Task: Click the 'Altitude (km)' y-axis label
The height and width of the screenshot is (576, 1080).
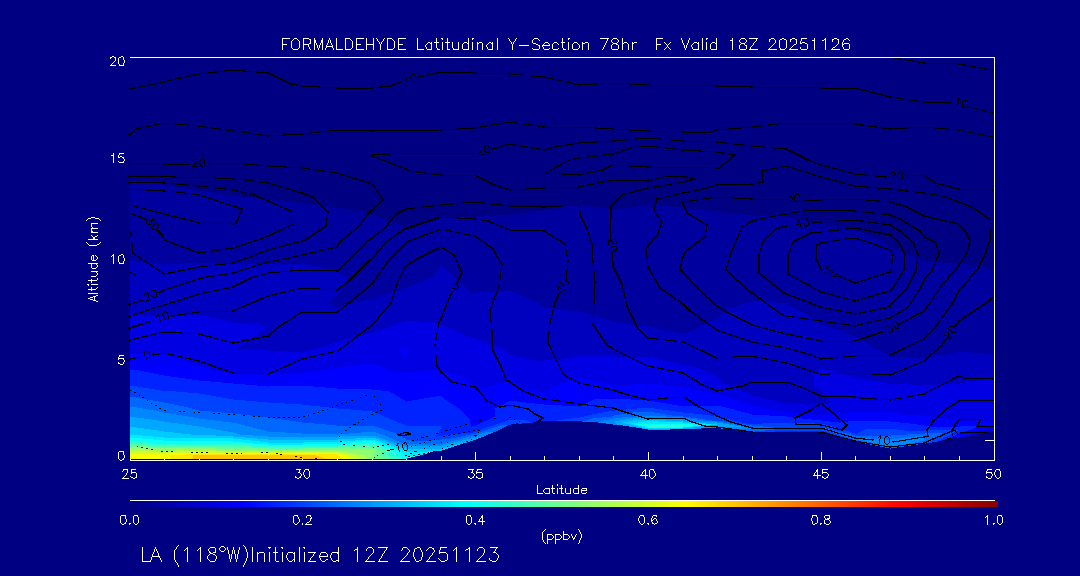Action: click(x=93, y=259)
